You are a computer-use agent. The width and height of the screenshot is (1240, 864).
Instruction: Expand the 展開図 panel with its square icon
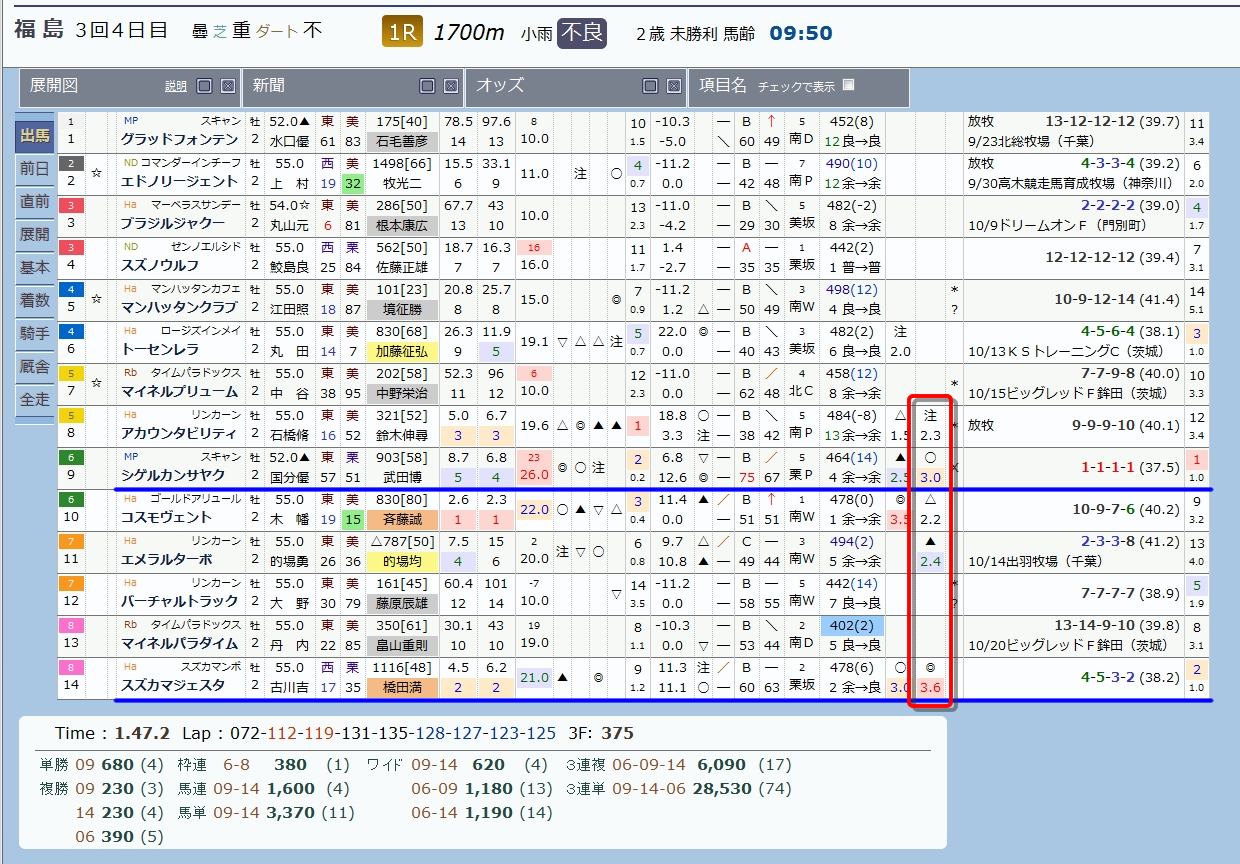coord(204,86)
